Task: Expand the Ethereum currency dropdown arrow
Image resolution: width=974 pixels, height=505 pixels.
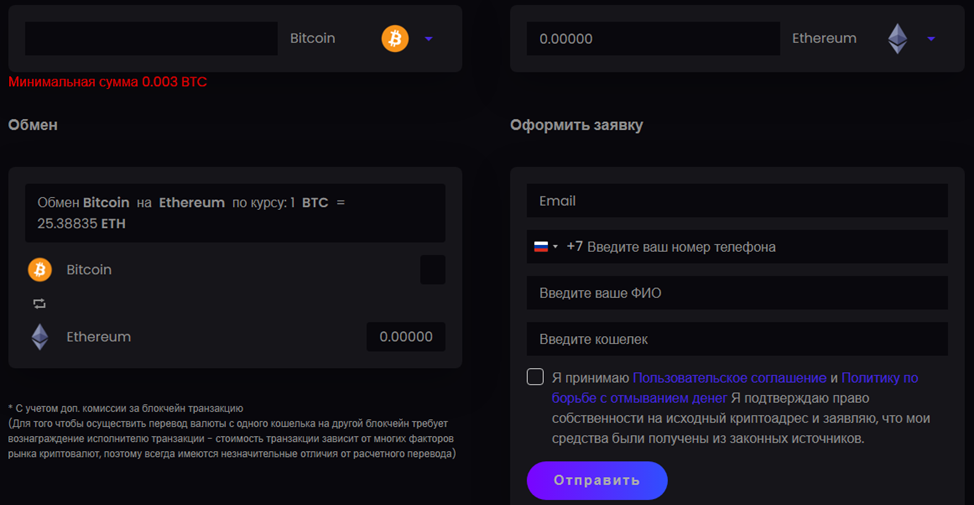Action: pos(931,39)
